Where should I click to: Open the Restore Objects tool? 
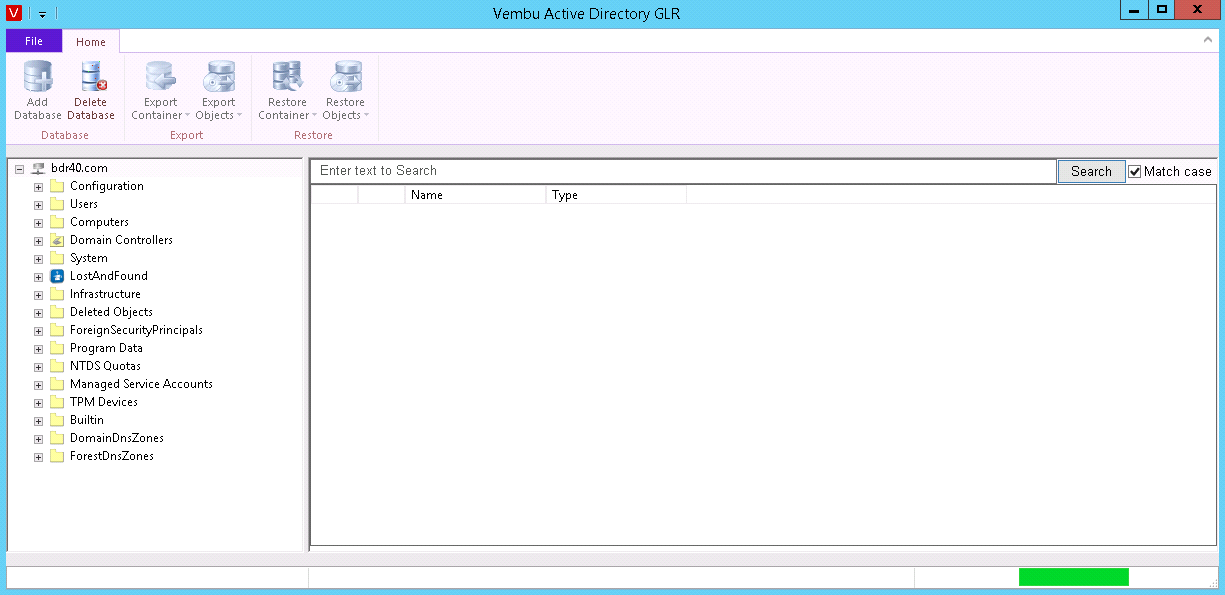pos(345,91)
